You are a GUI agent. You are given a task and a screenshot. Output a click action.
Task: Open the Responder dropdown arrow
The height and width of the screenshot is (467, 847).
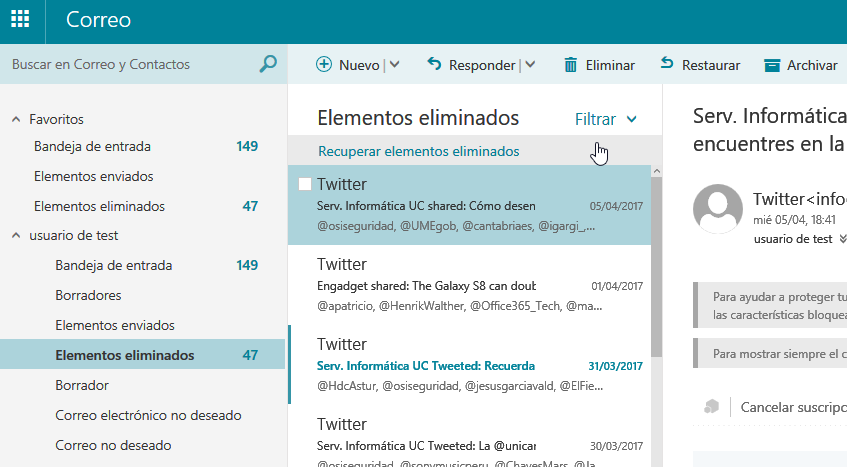(x=530, y=64)
